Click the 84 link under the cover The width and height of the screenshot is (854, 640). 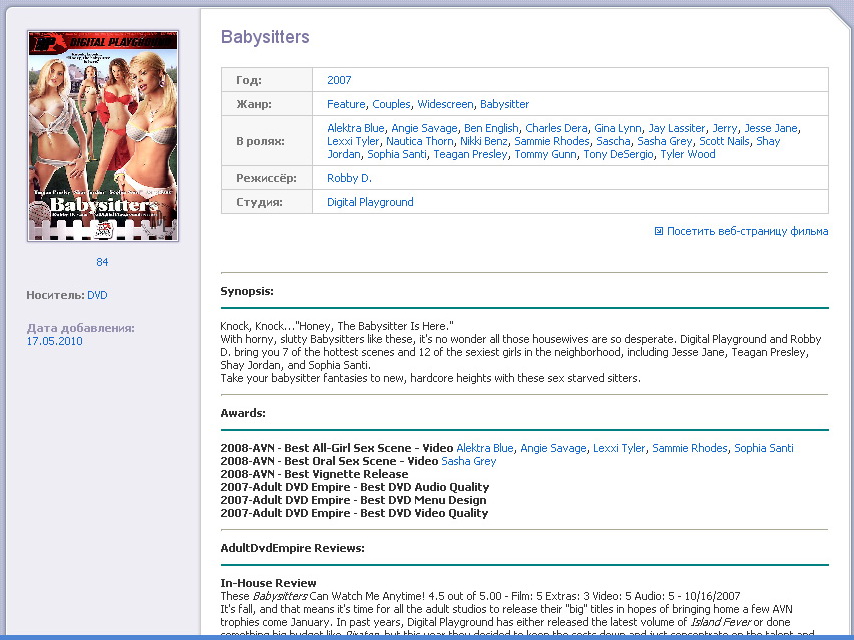102,262
